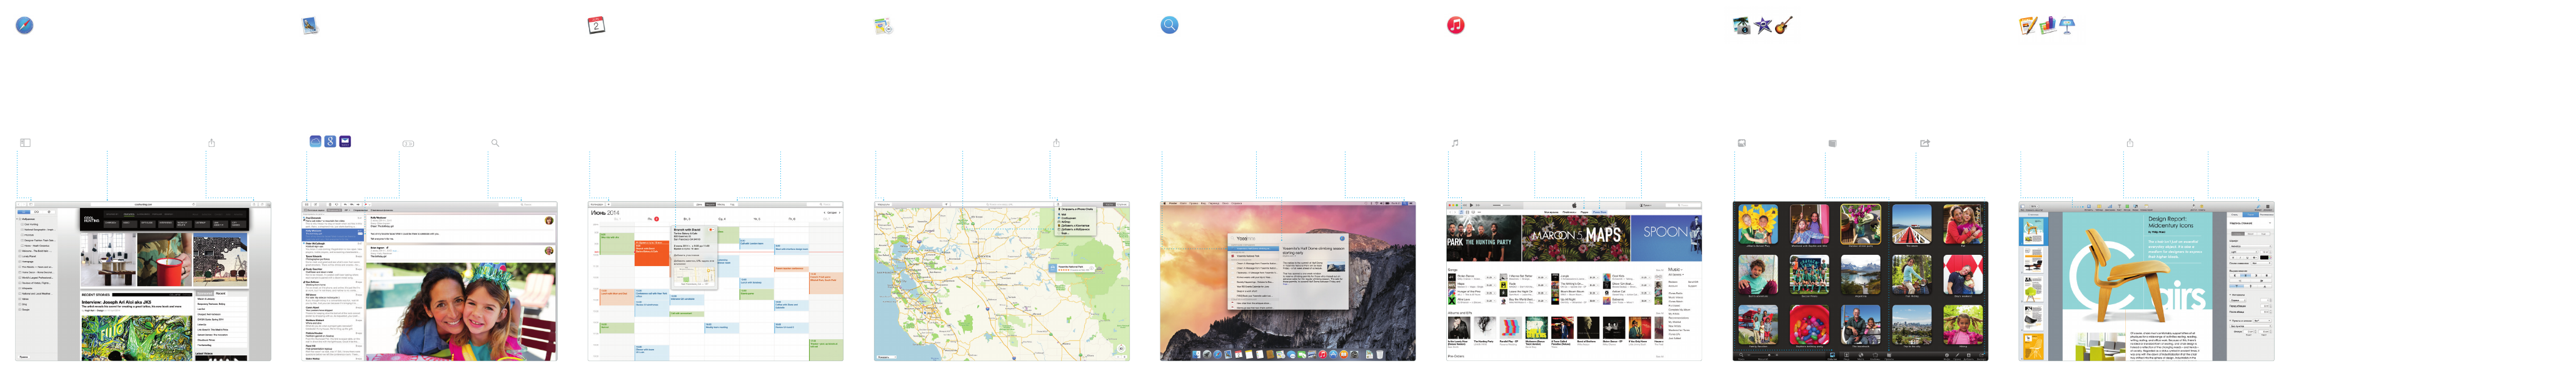Click the Google account icon above Mail
The image size is (2576, 376).
[x=330, y=141]
